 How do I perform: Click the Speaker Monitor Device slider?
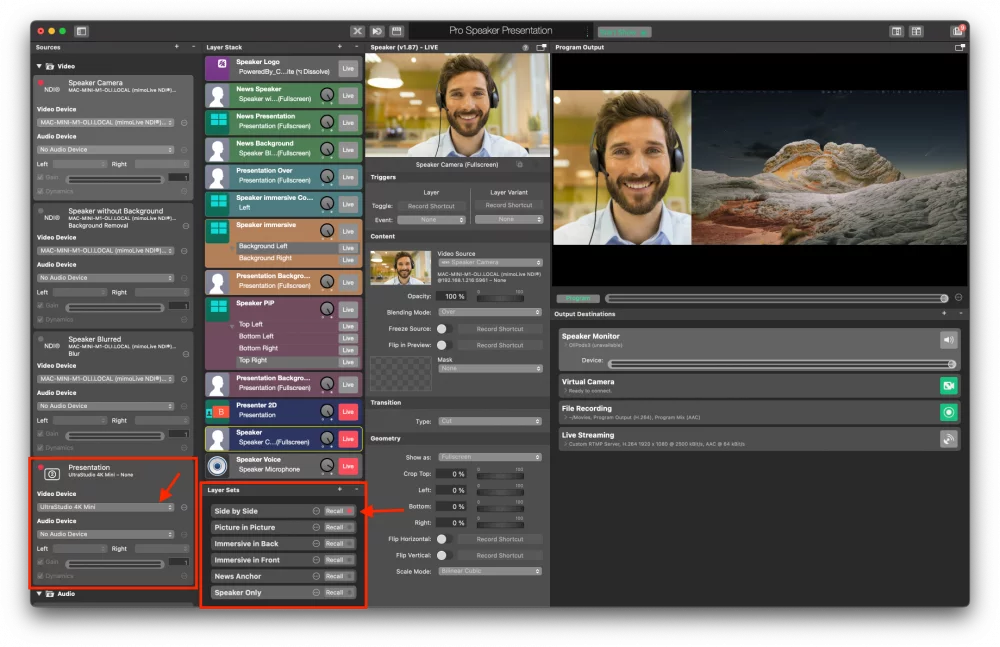(782, 364)
